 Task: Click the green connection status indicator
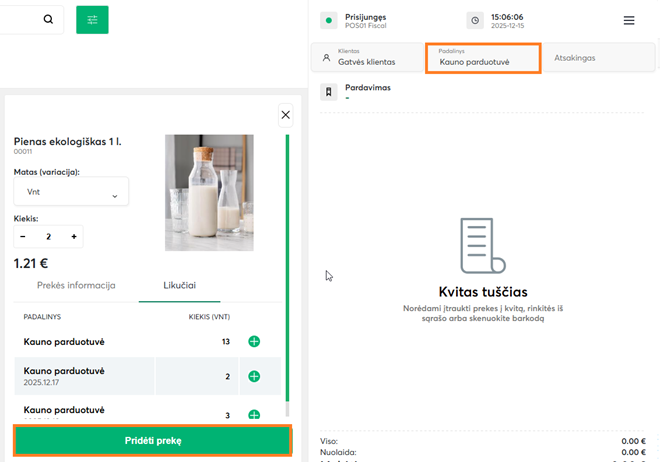click(x=328, y=20)
